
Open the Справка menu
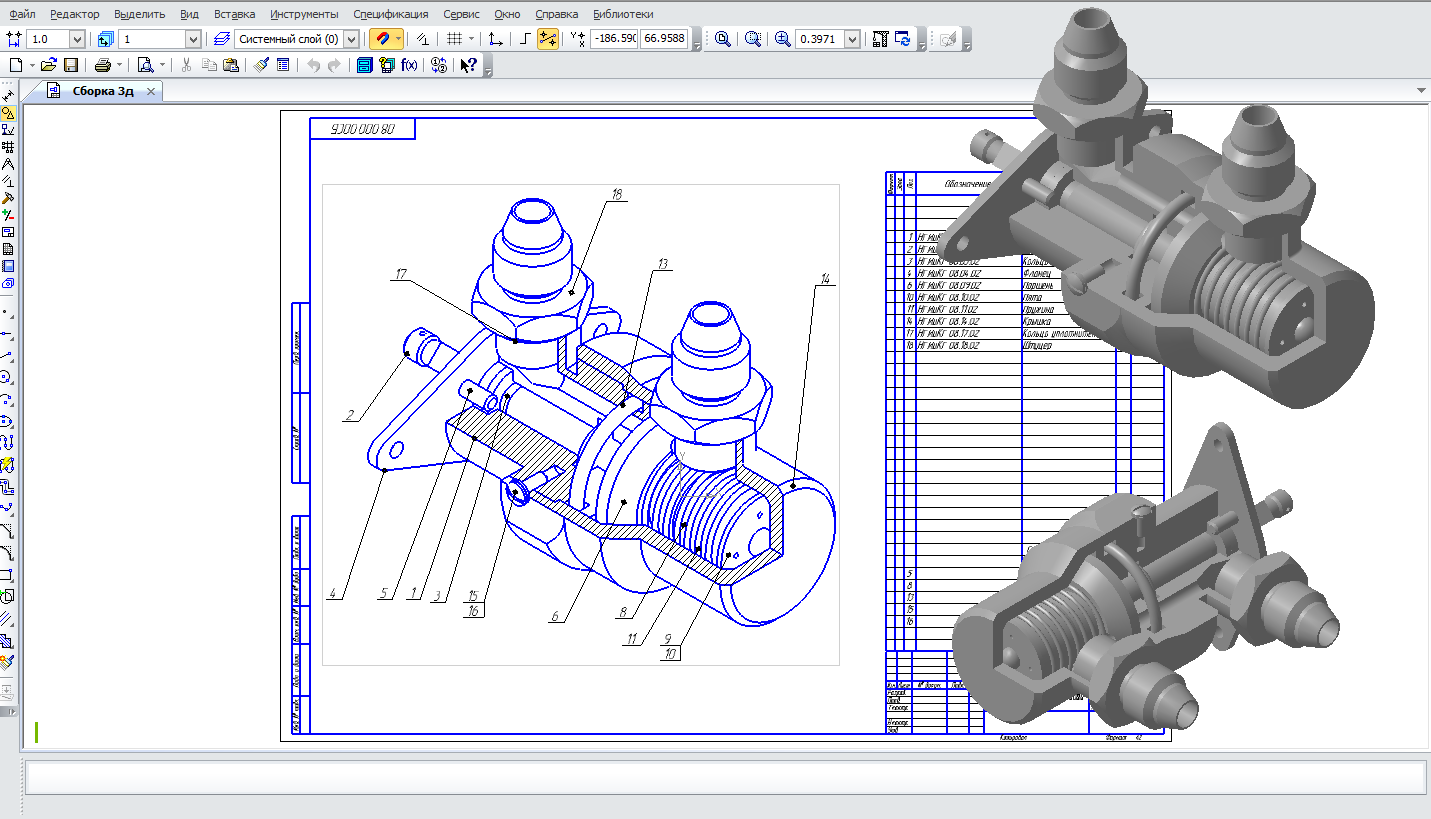click(557, 14)
